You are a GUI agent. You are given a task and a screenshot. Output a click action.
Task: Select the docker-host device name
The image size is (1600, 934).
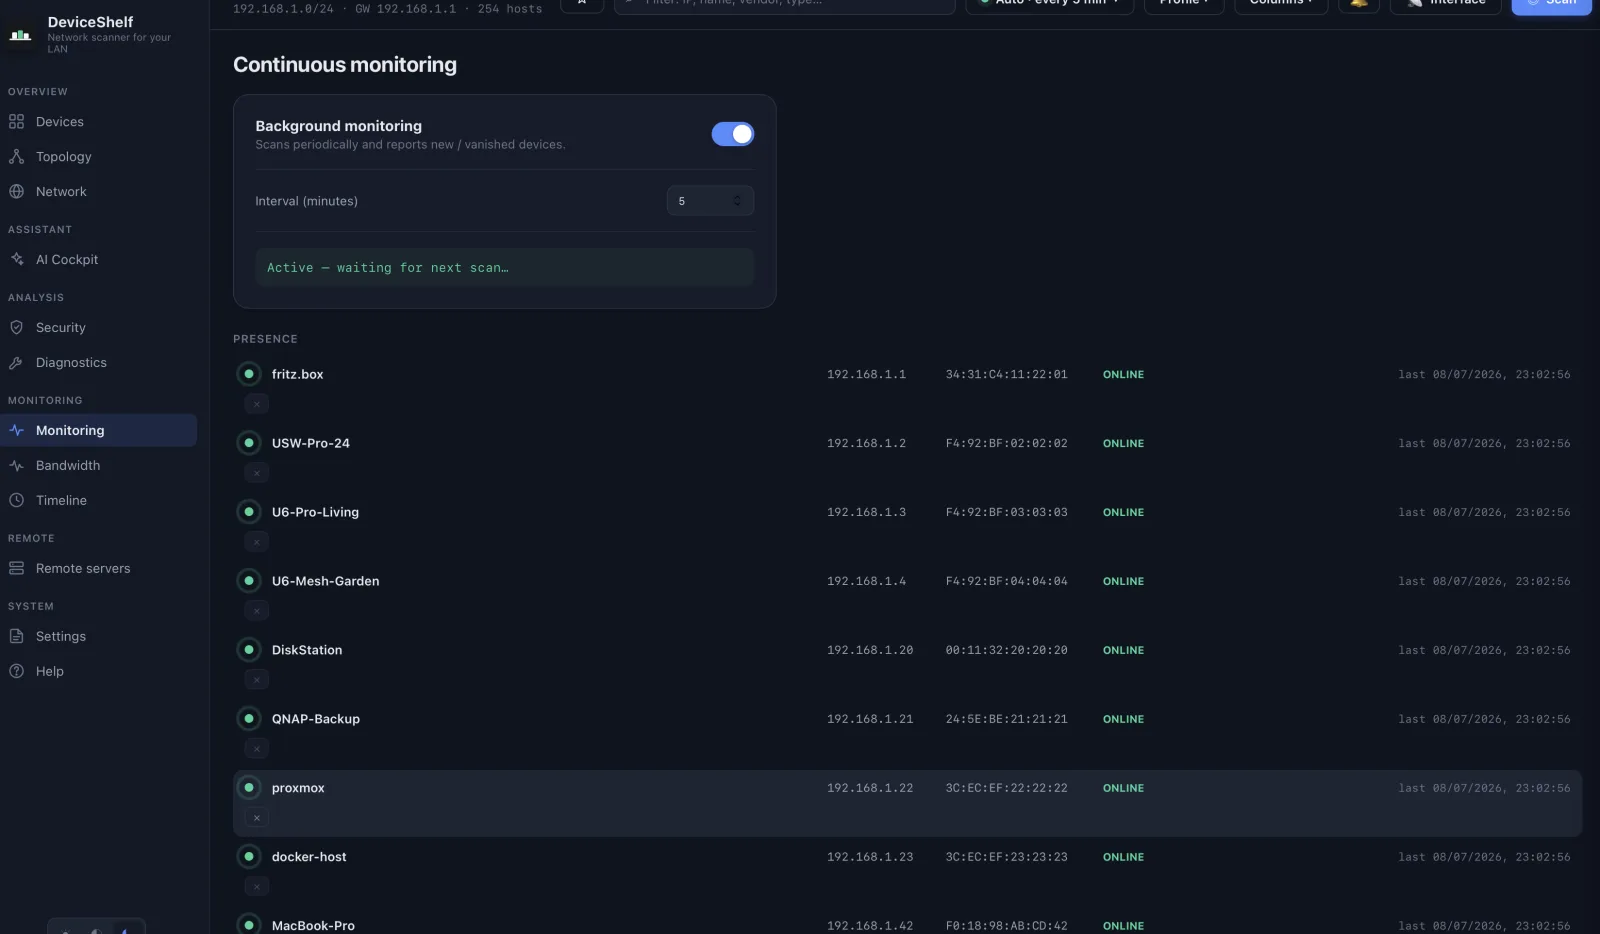[309, 857]
